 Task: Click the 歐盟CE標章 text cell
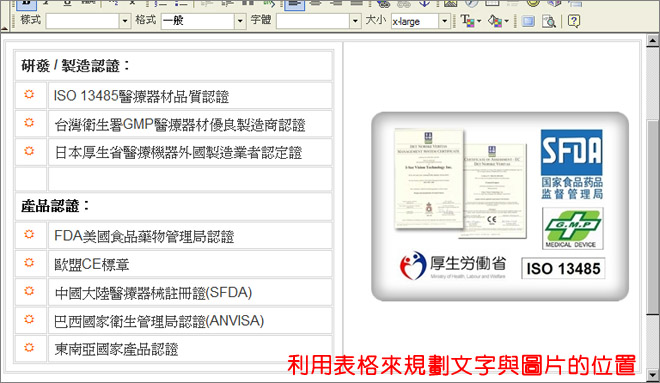[190, 264]
